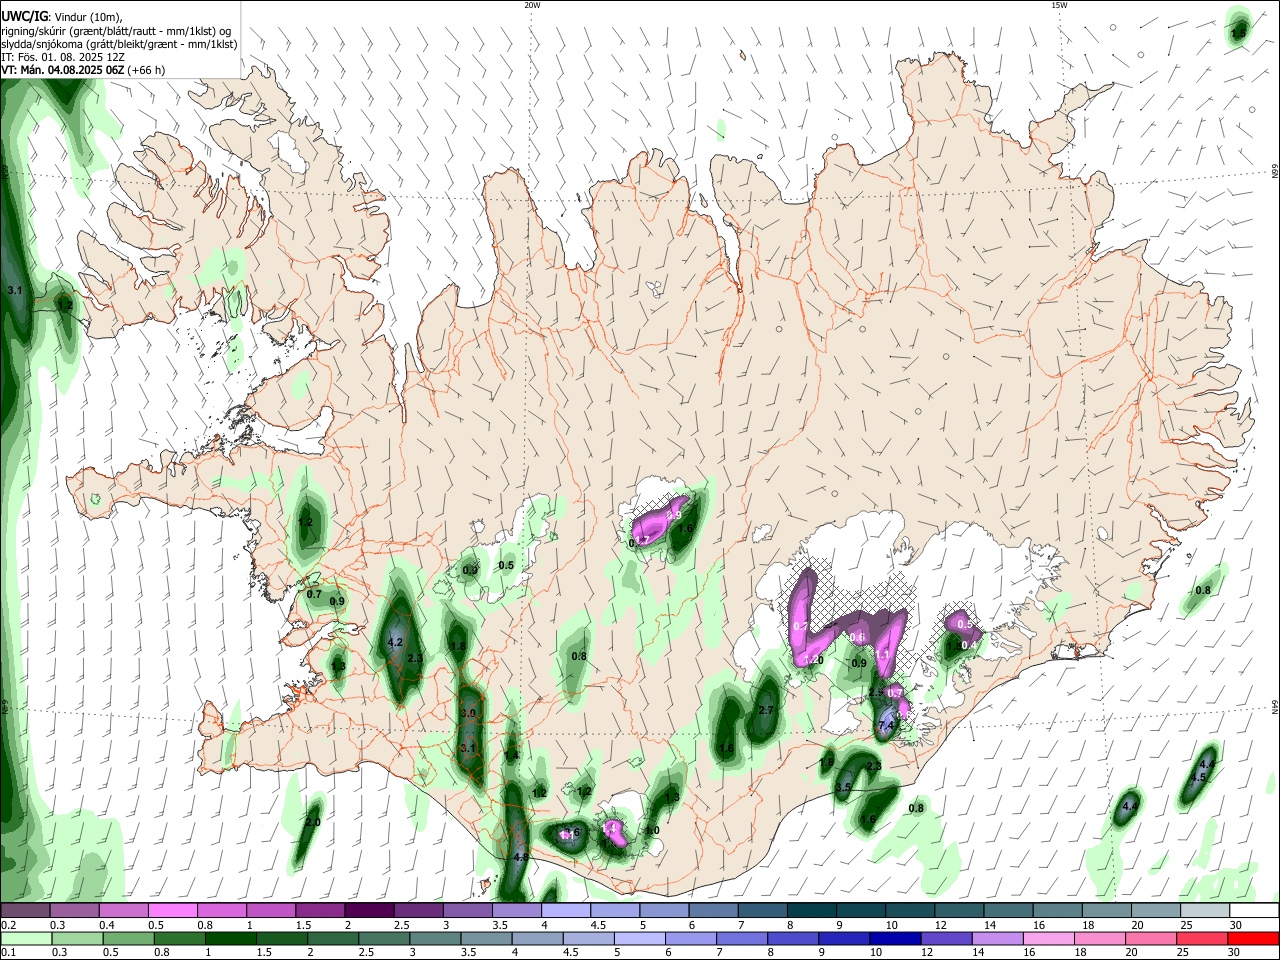Select the slydda/snjókoma legend description line
The image size is (1280, 960).
pos(119,44)
